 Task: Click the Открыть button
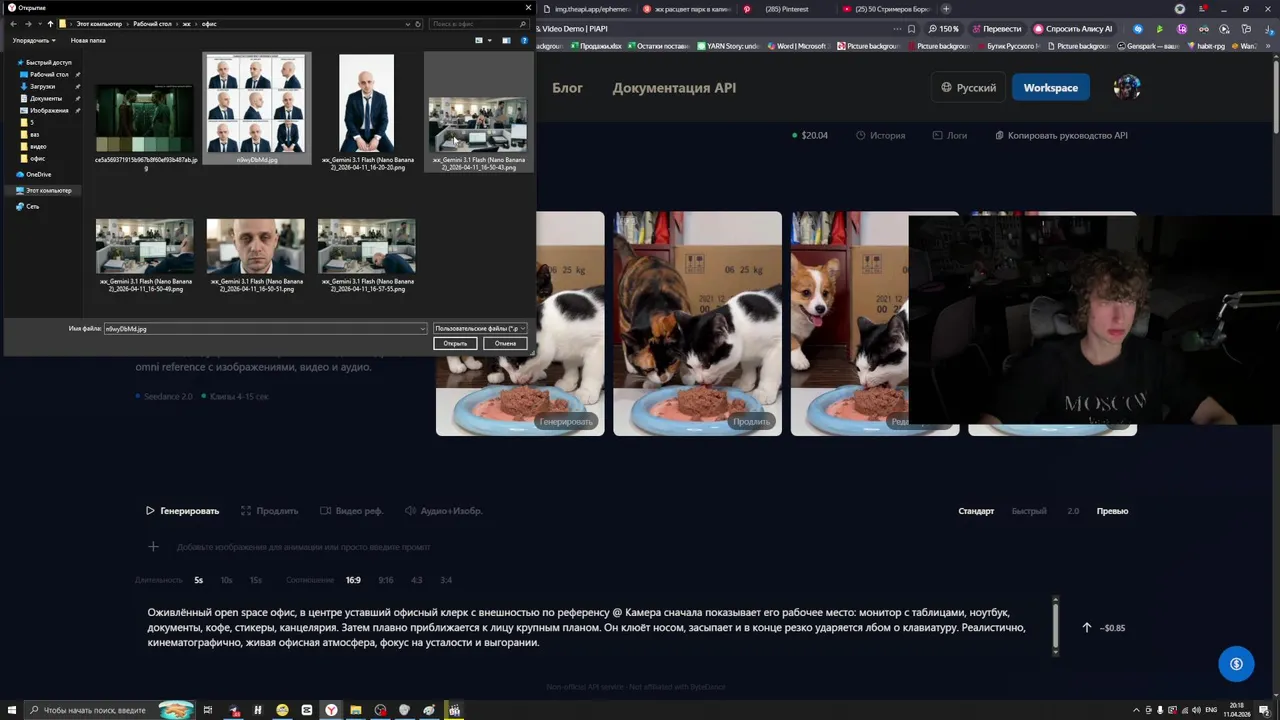point(455,343)
